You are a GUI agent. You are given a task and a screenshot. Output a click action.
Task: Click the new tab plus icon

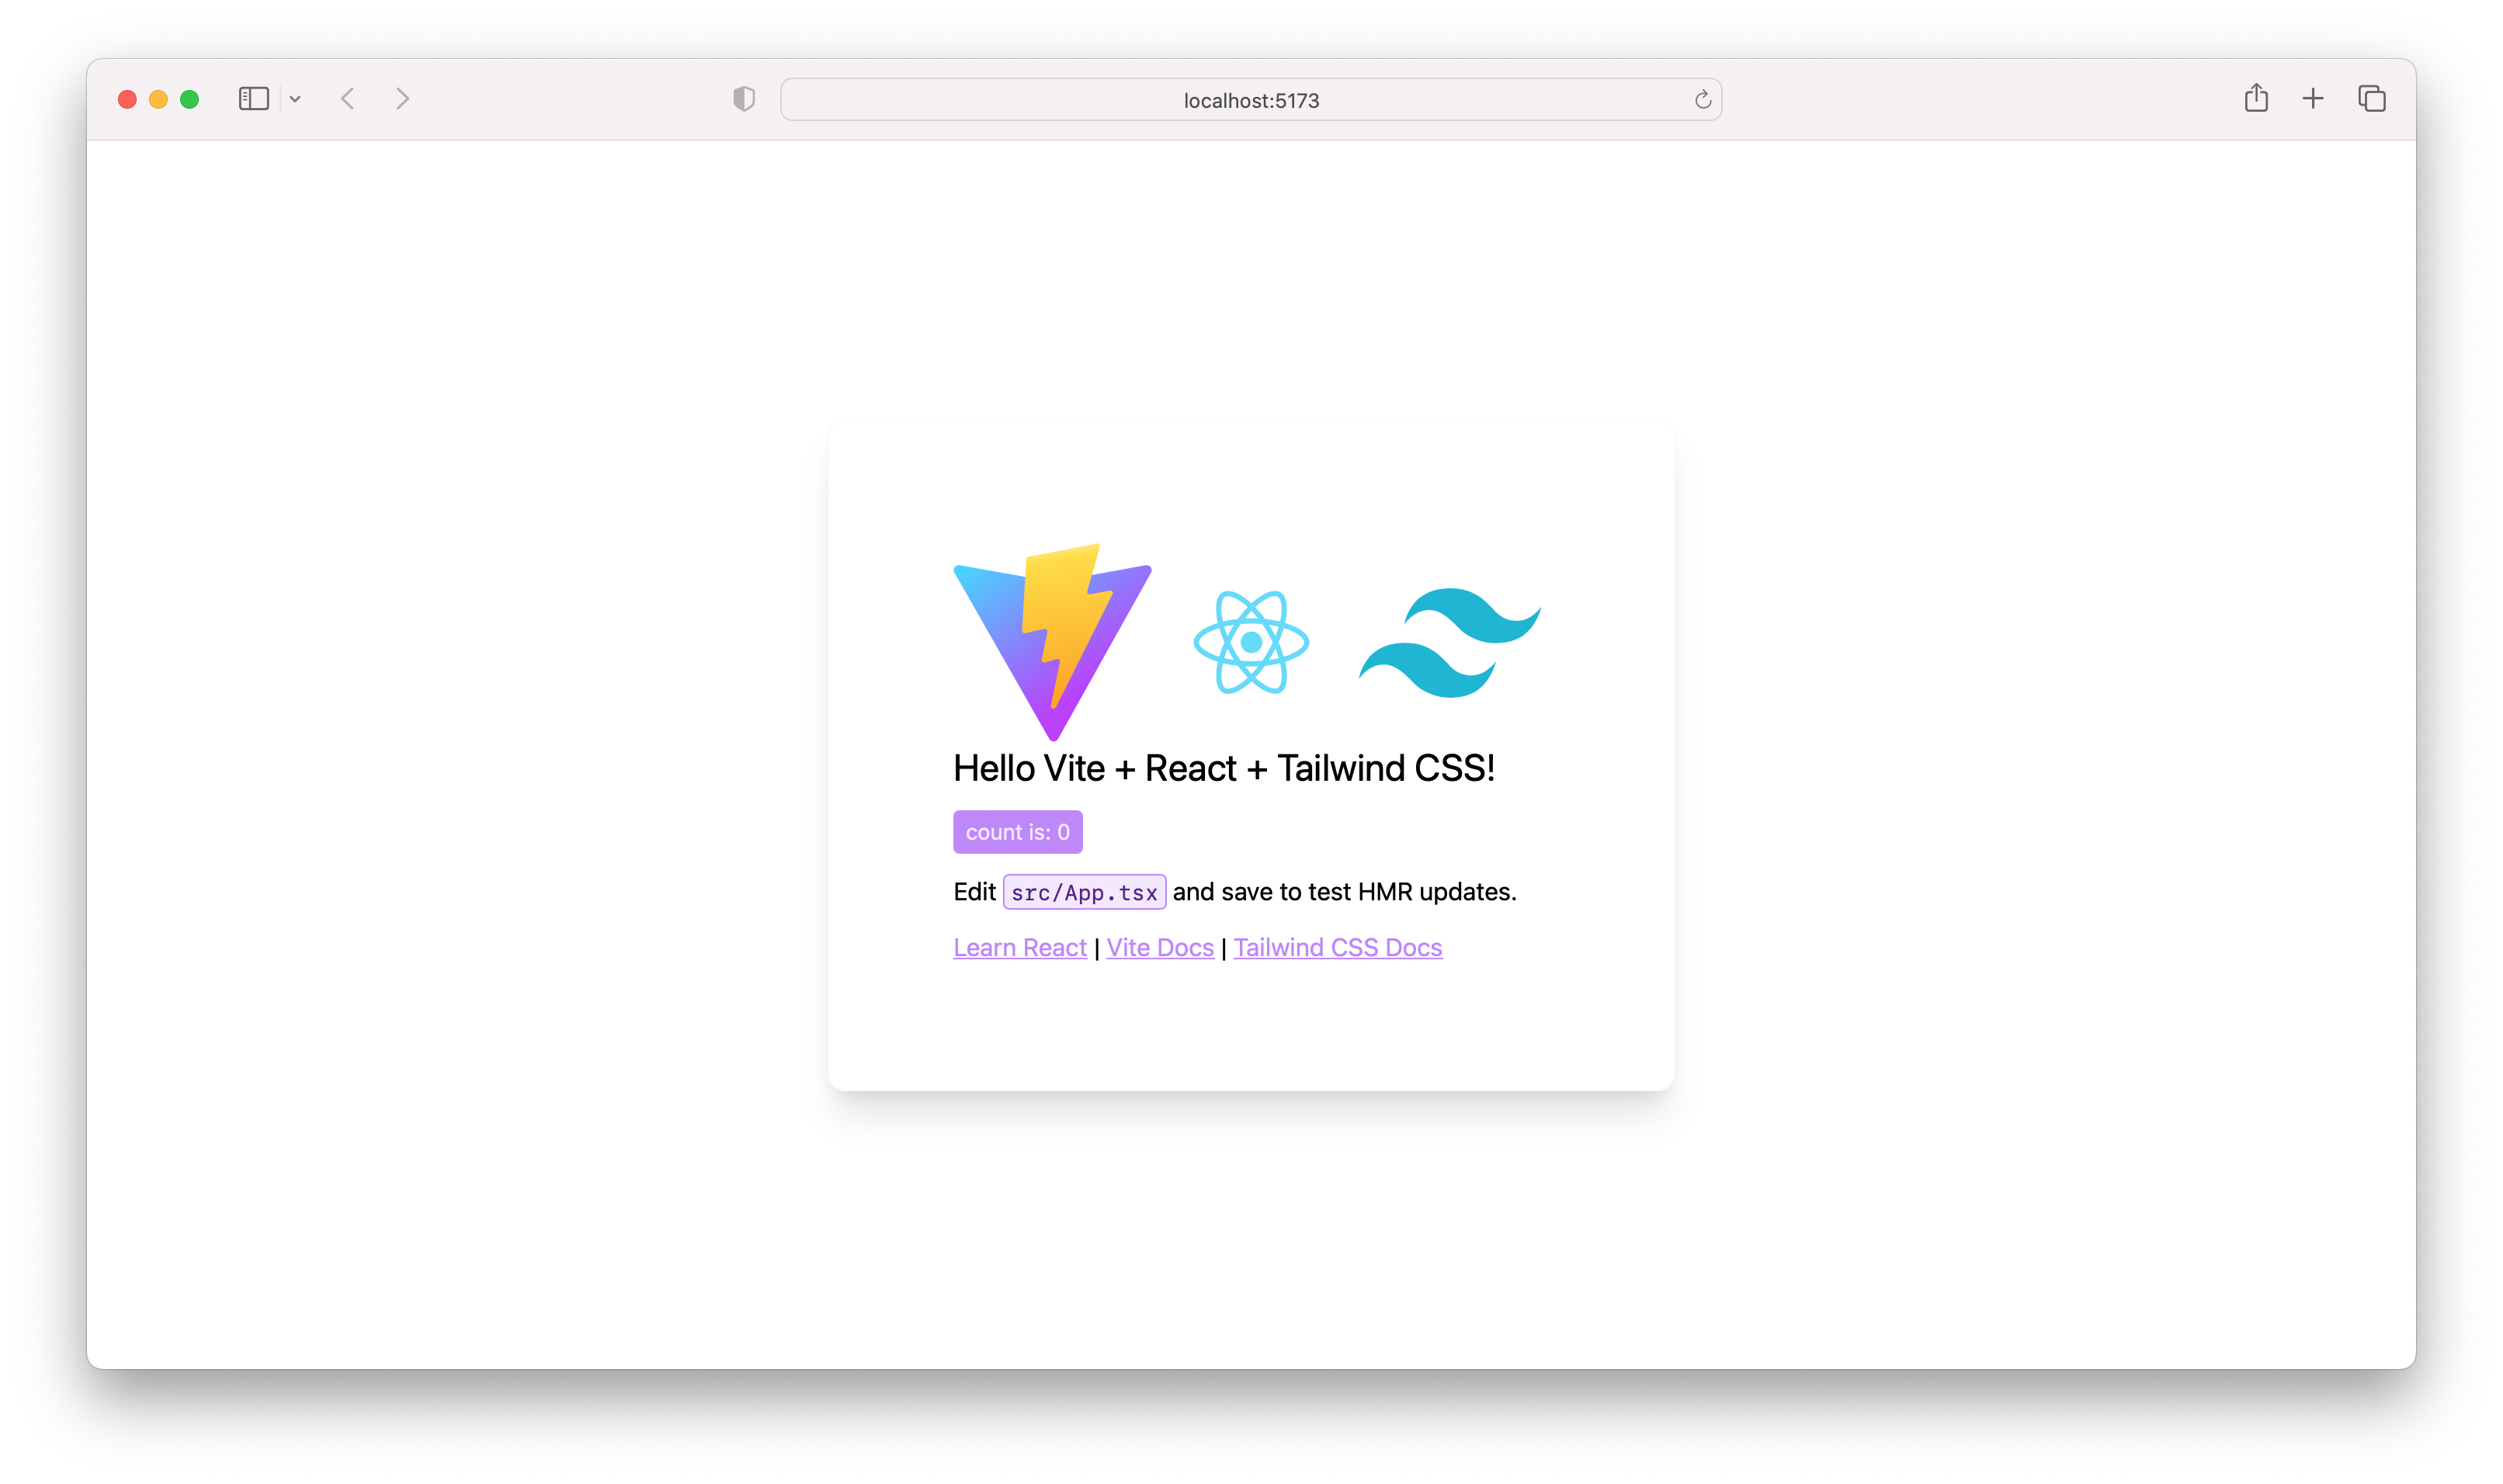2317,99
